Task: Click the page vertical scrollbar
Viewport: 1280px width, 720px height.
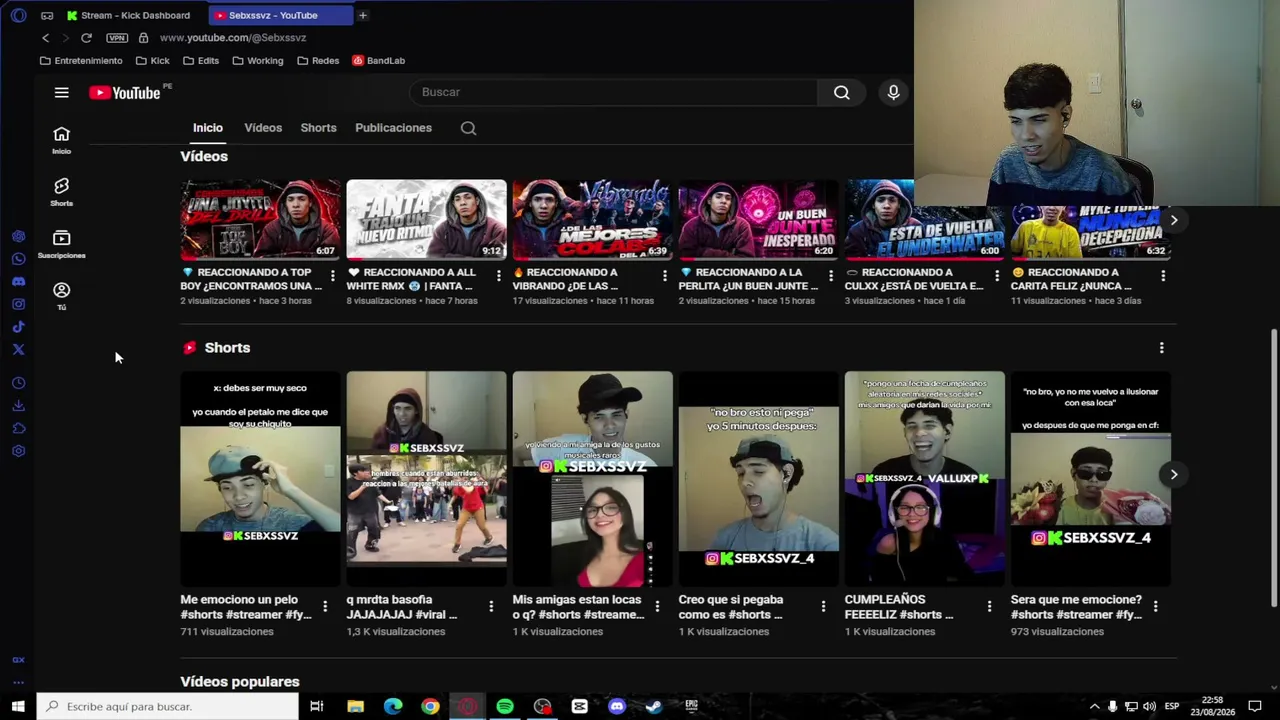Action: pyautogui.click(x=1274, y=466)
